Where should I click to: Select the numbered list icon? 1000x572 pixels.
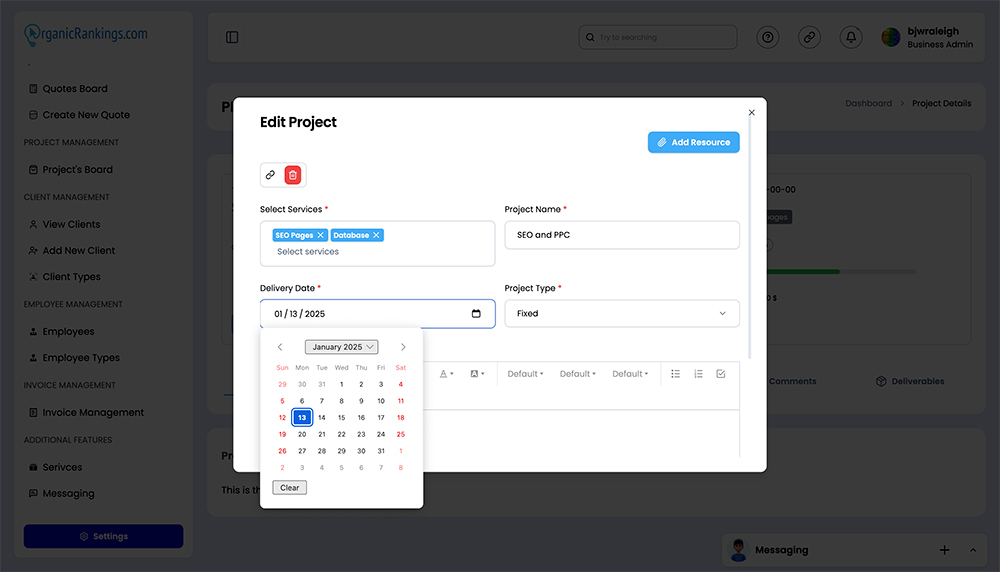[698, 374]
